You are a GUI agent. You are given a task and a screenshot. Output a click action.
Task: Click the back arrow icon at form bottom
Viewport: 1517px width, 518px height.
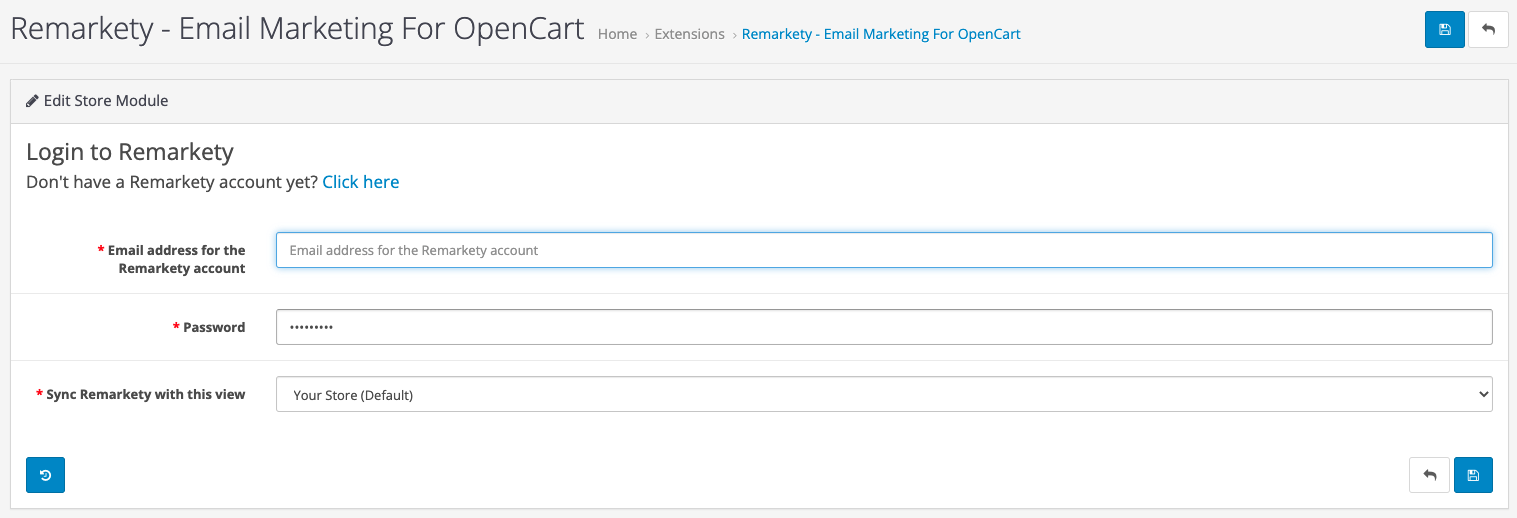point(1429,475)
